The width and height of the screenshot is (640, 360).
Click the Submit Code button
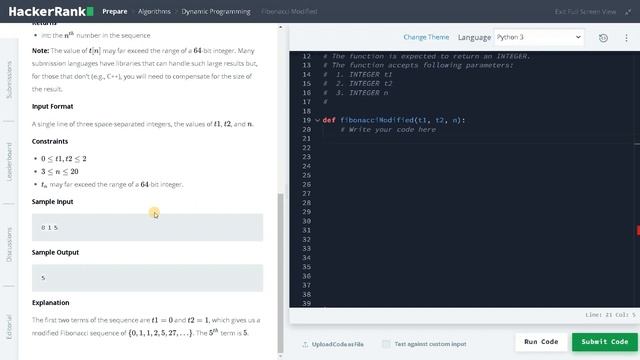click(604, 342)
